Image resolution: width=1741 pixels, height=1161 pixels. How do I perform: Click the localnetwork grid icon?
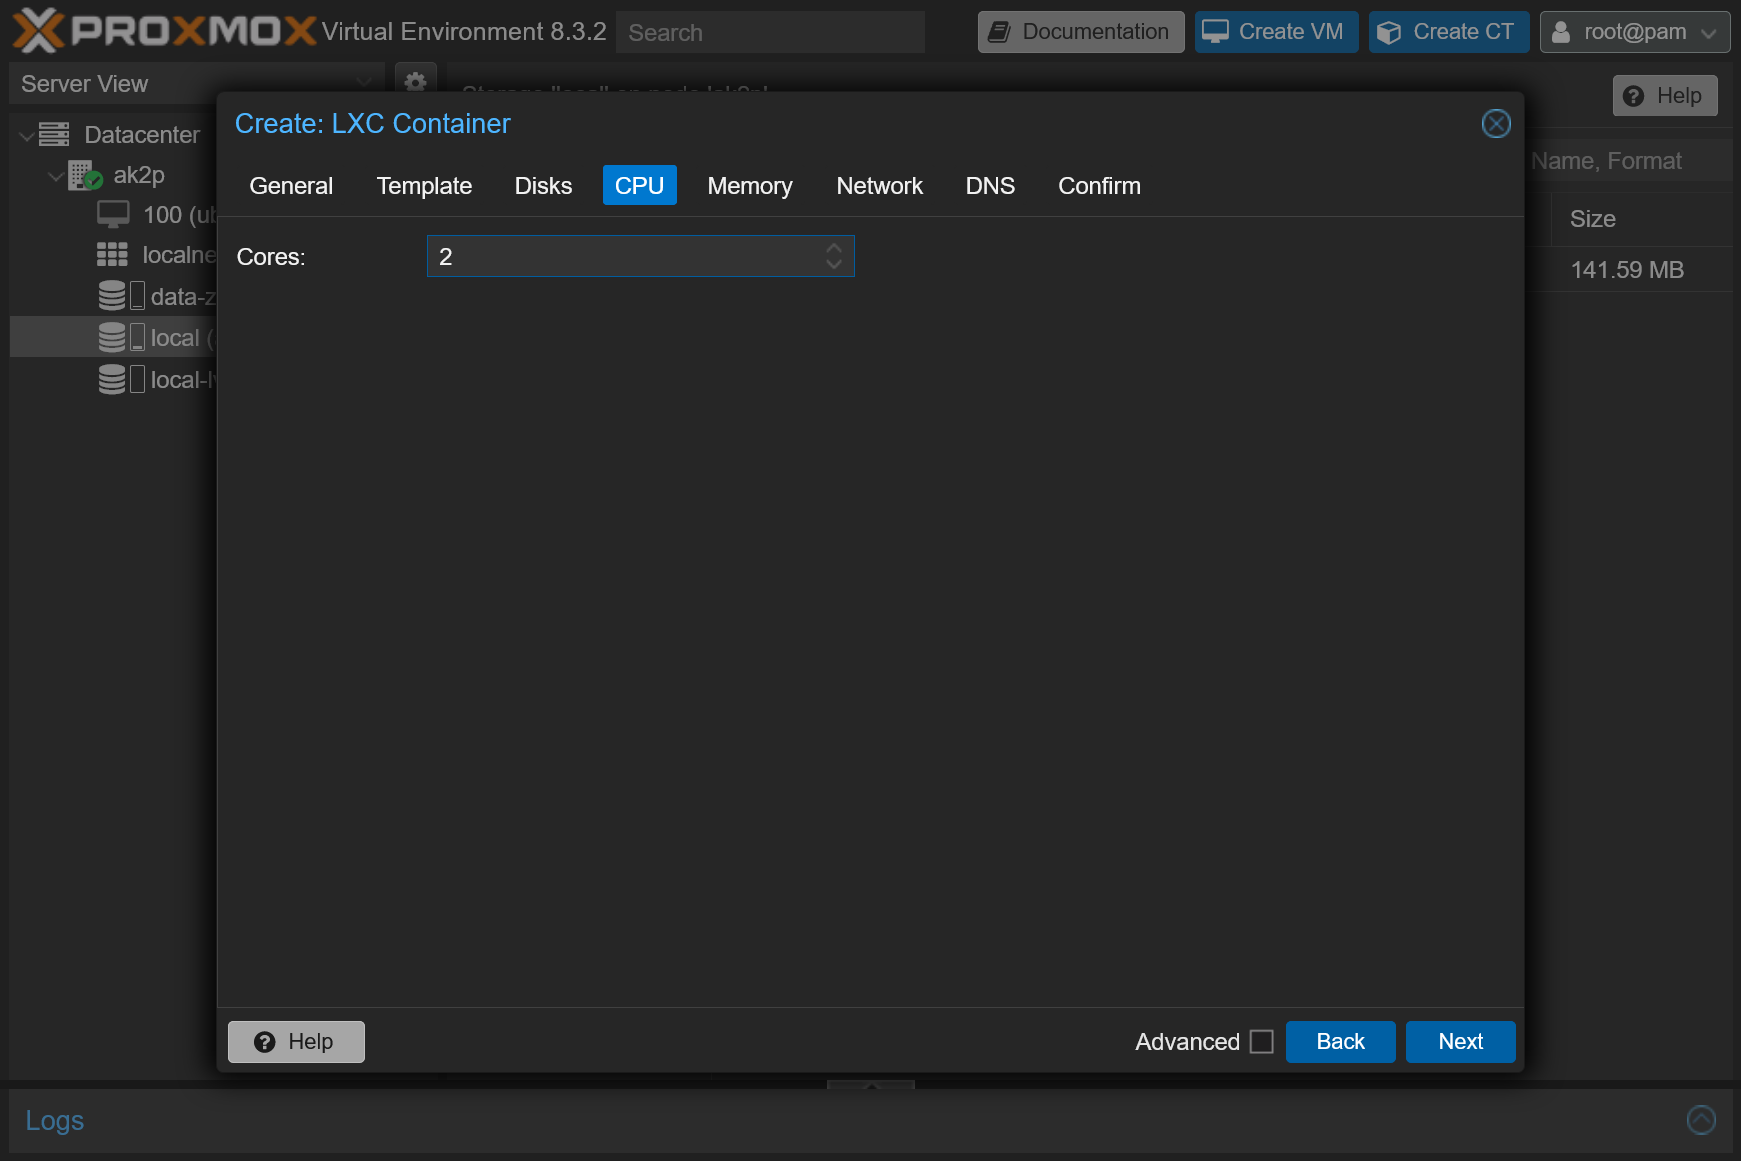tap(112, 255)
